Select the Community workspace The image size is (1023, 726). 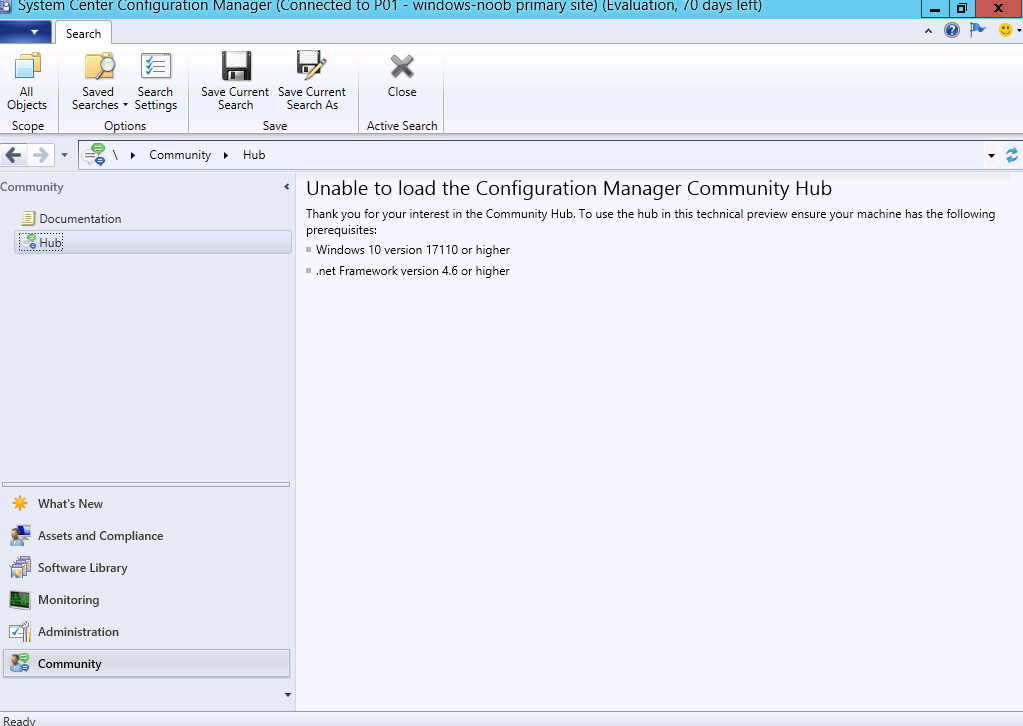(146, 663)
